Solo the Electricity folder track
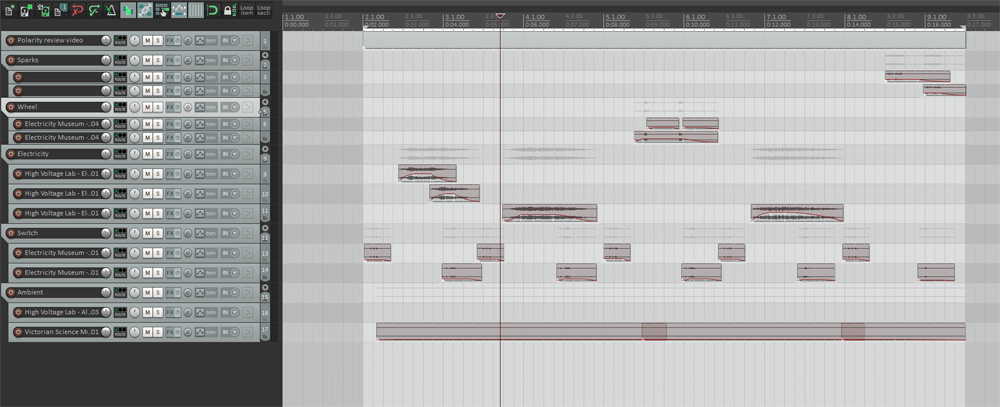Screen dimensions: 1000x407 coord(158,154)
